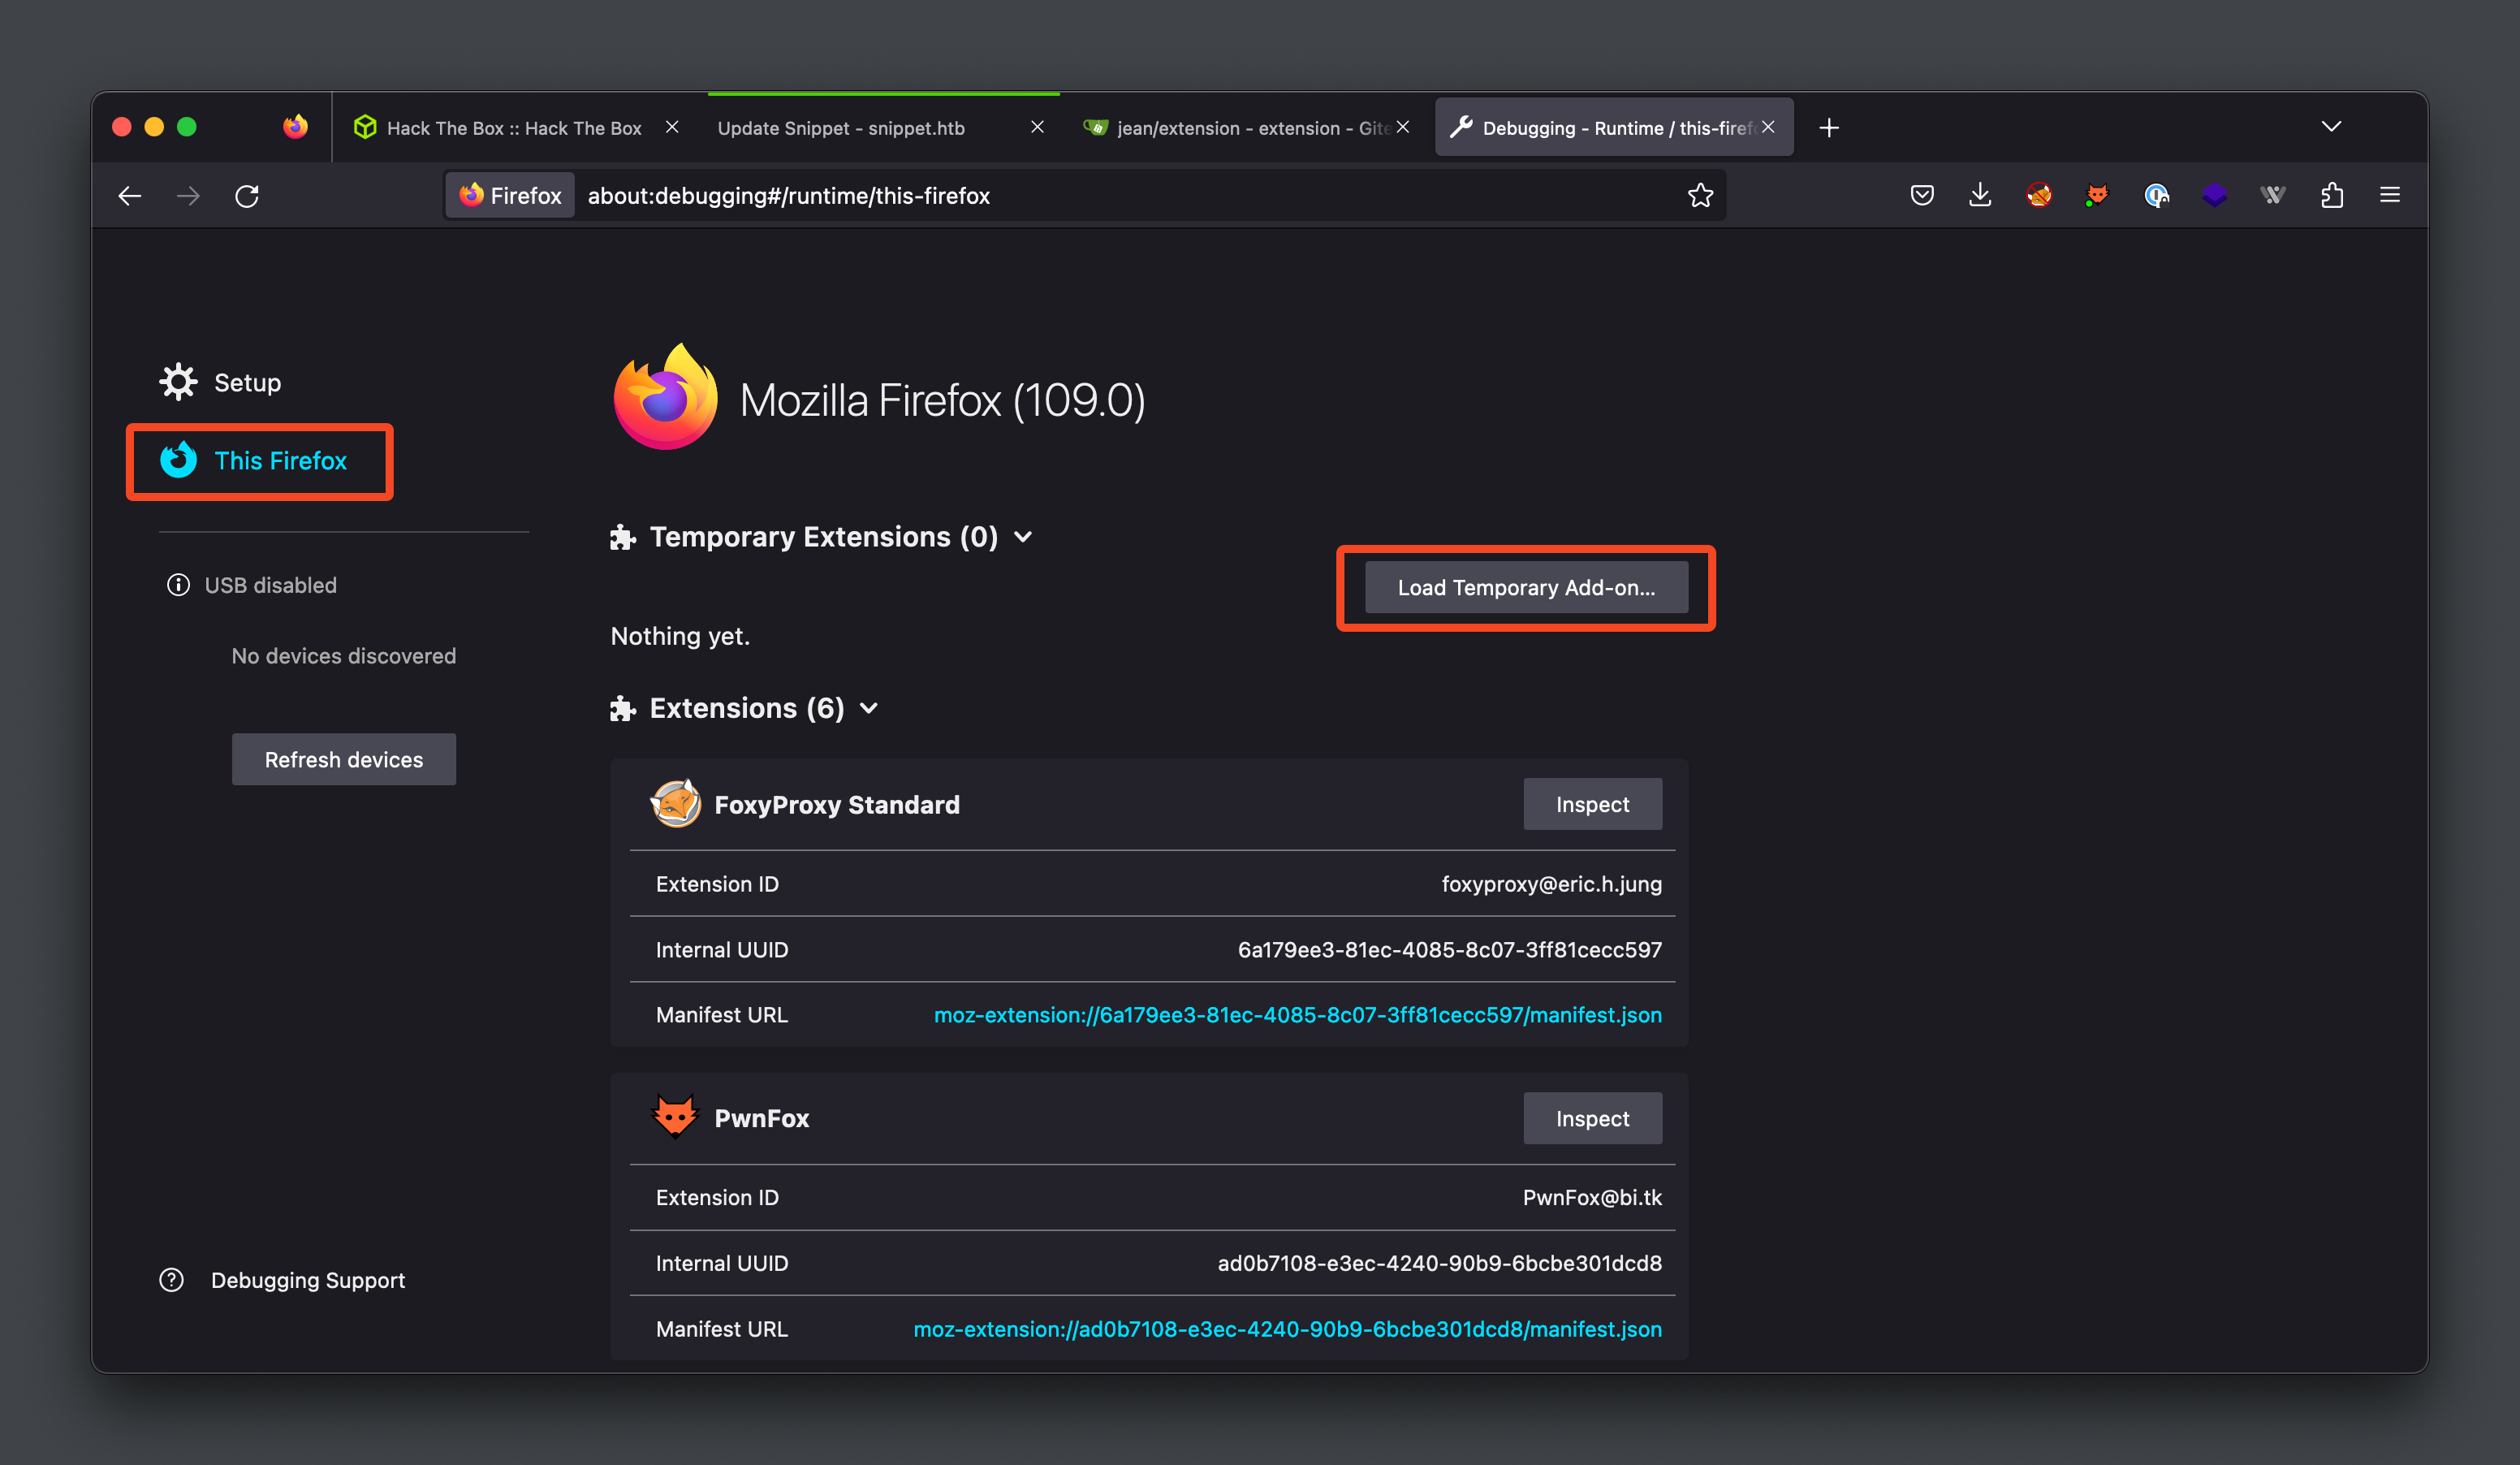Click the FoxyProxy Standard name
Screen dimensions: 2520x1465
click(x=837, y=805)
